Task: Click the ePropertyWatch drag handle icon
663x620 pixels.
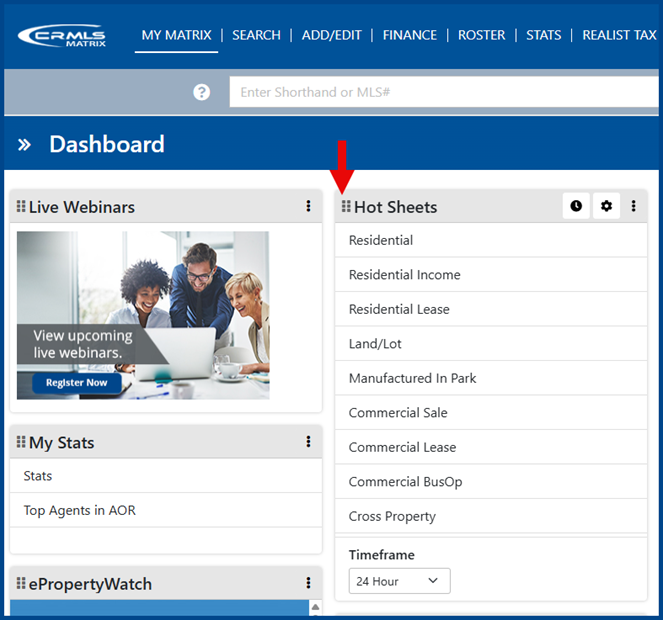Action: [x=21, y=583]
